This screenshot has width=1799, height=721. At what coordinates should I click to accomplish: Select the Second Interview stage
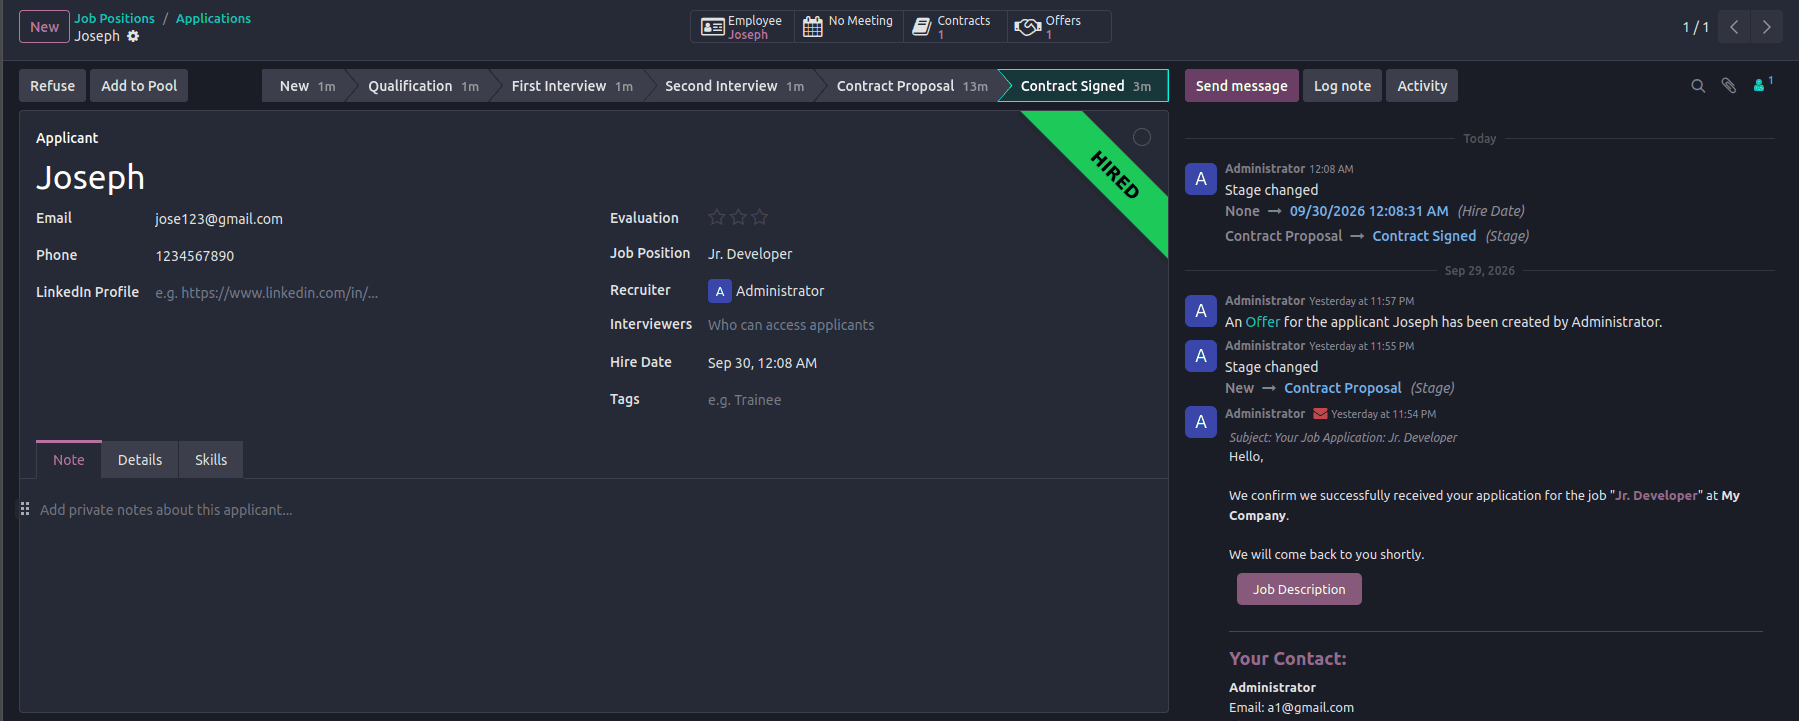(x=733, y=86)
